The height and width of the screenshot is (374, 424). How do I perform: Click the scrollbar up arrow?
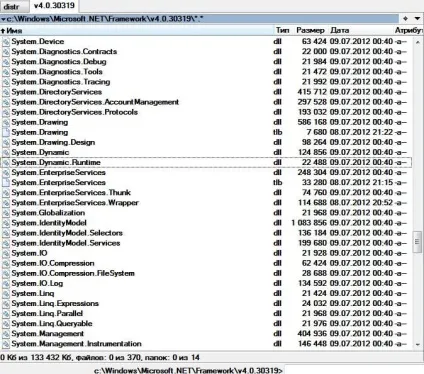(418, 42)
